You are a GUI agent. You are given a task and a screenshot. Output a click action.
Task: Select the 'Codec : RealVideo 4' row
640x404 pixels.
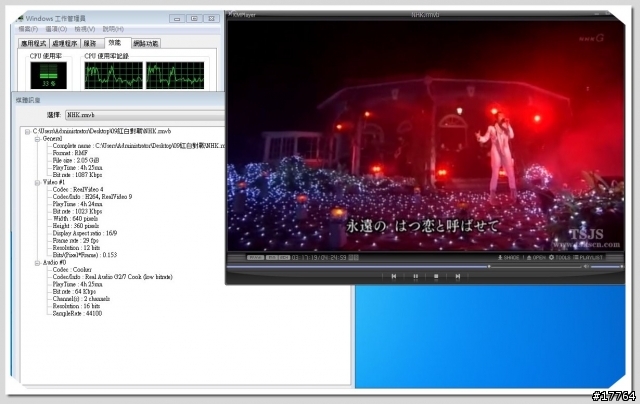coord(78,190)
